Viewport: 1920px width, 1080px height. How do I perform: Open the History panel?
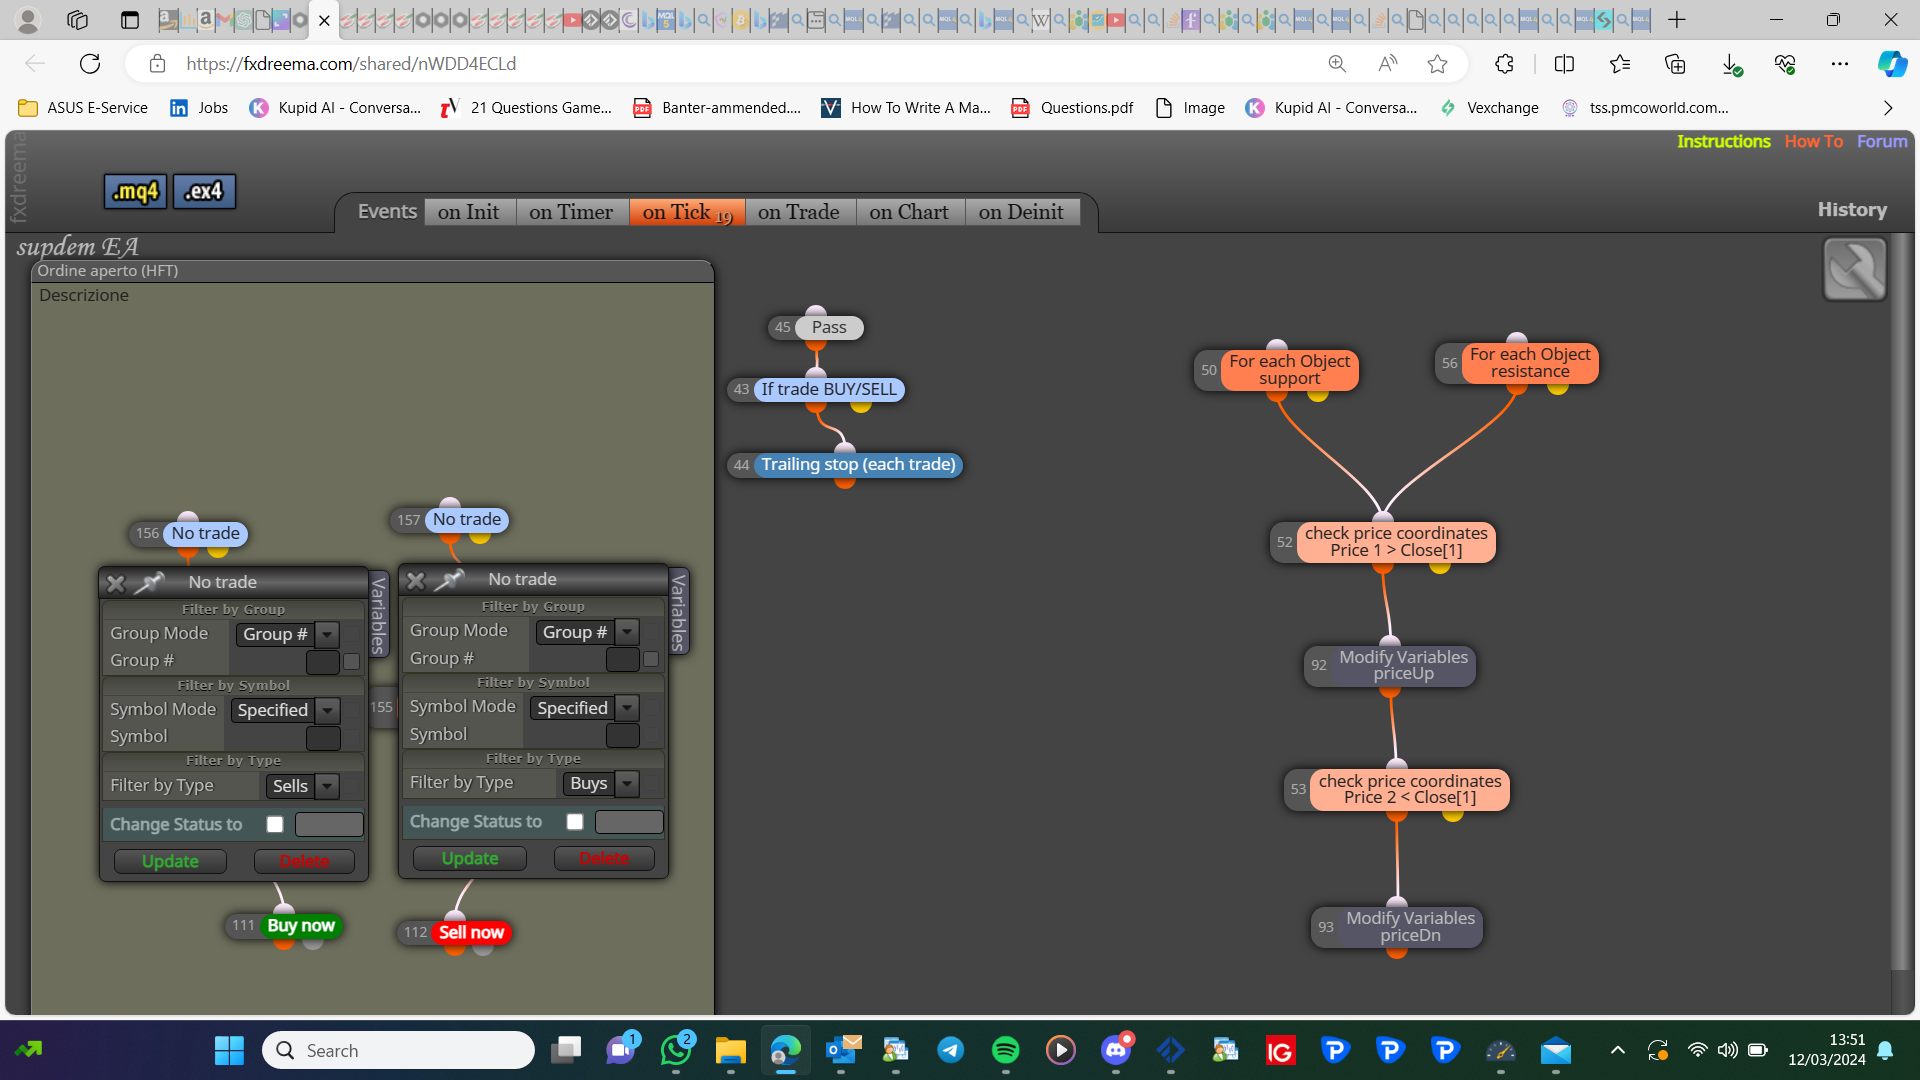pyautogui.click(x=1852, y=210)
